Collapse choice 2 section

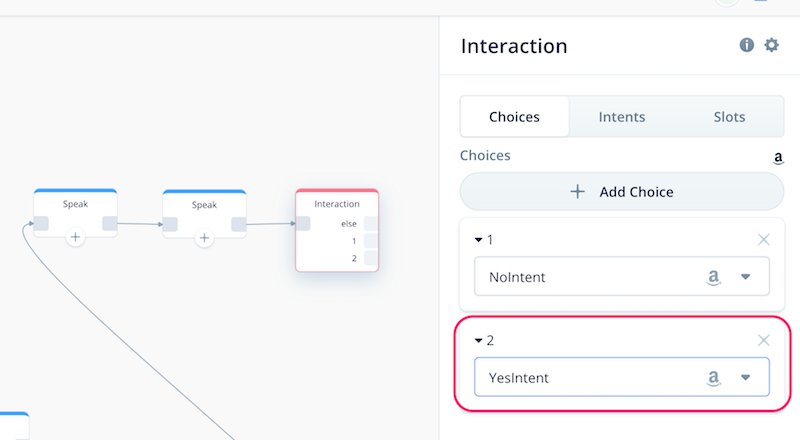(479, 340)
